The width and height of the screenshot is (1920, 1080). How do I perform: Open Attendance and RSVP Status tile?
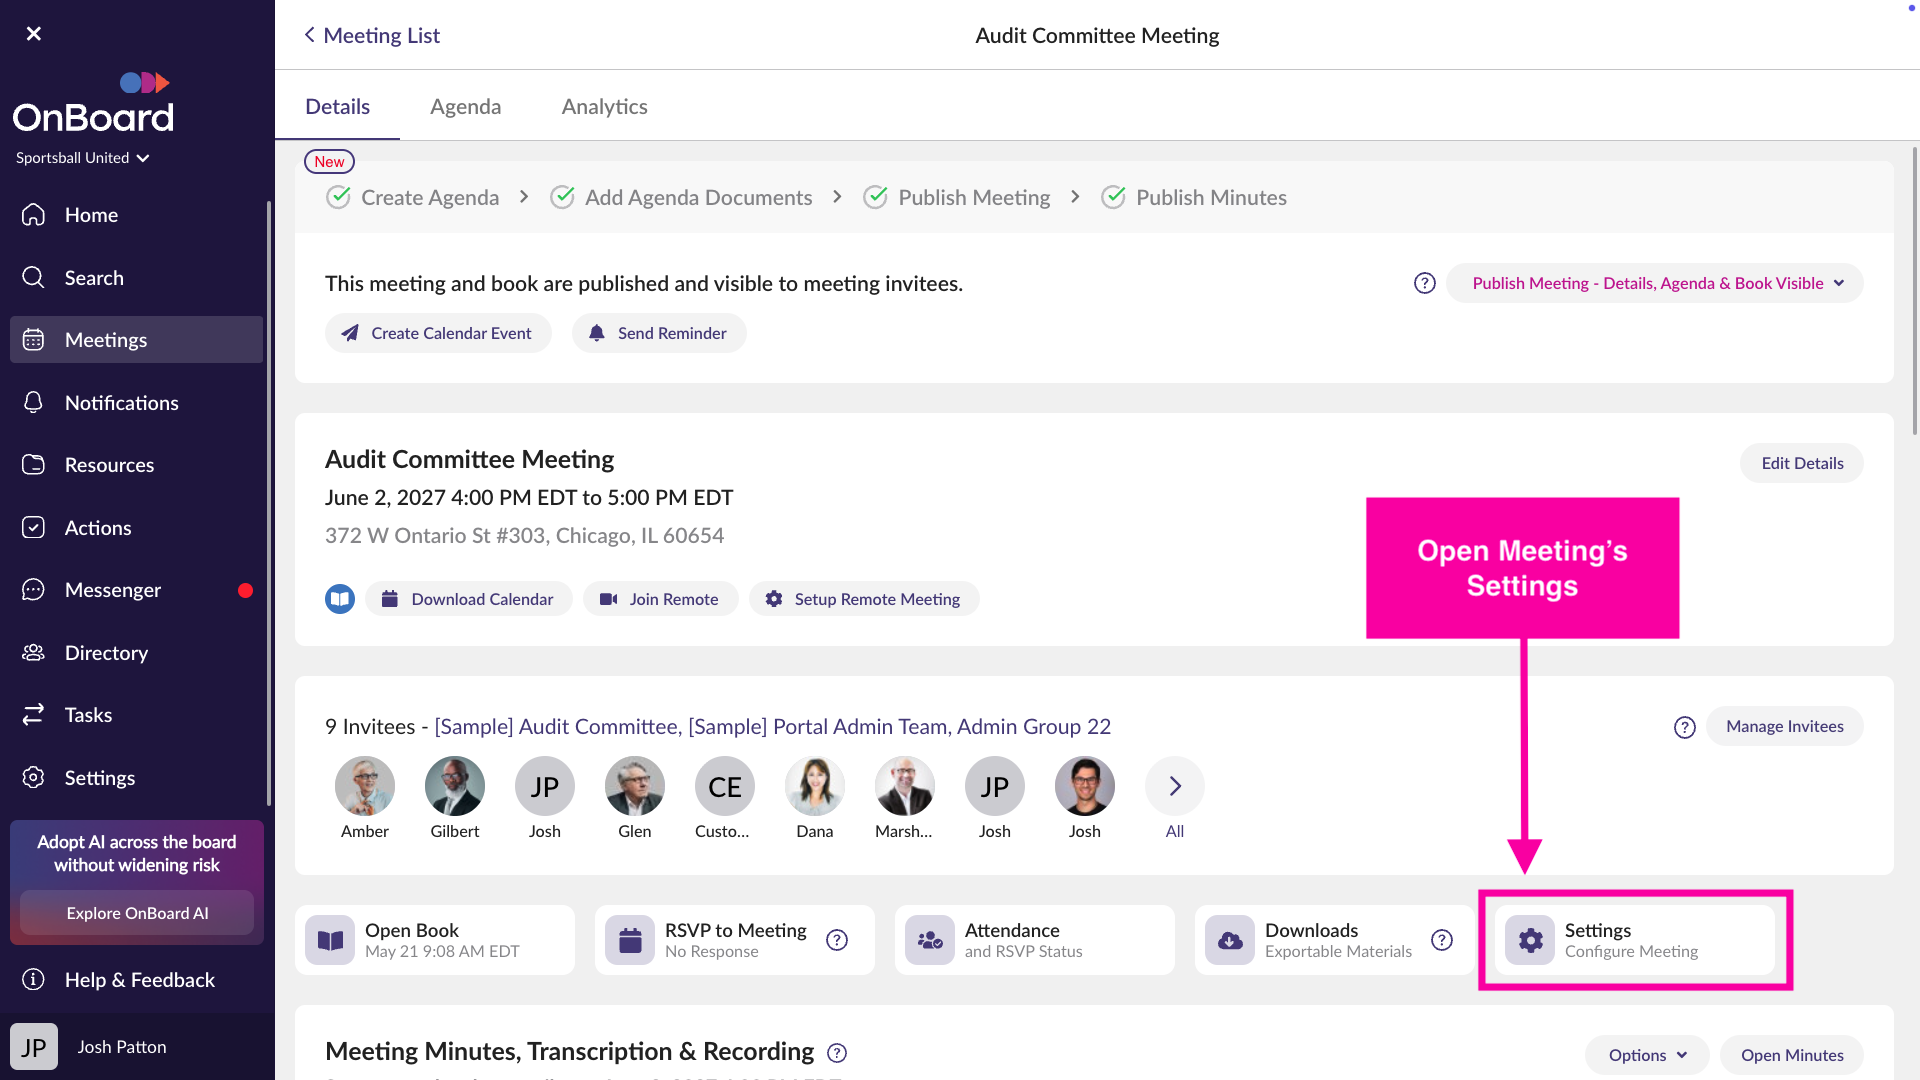pos(1034,940)
